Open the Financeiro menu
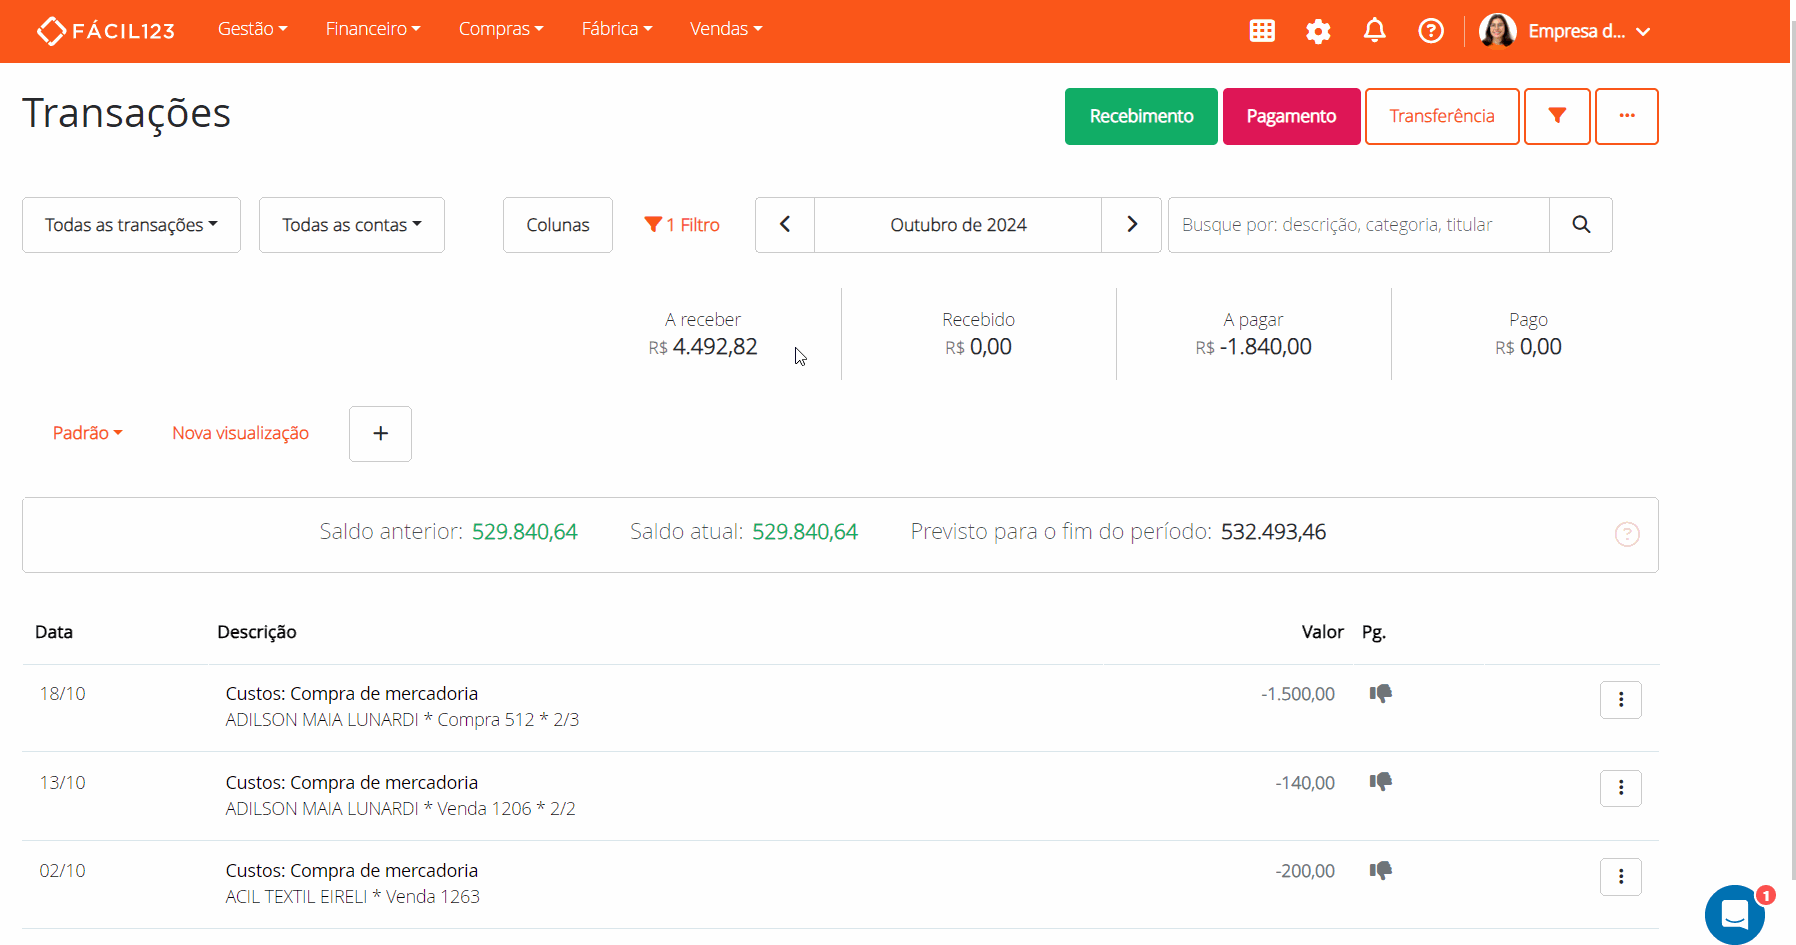 [x=373, y=29]
